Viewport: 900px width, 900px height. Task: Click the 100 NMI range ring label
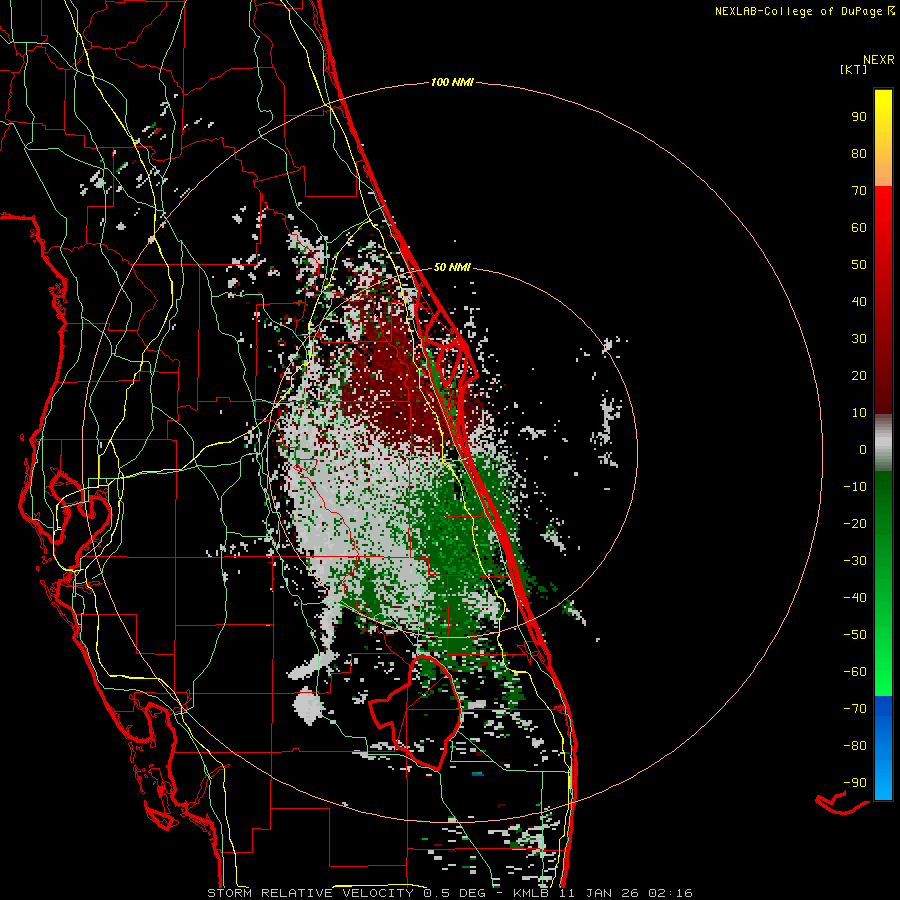[452, 83]
